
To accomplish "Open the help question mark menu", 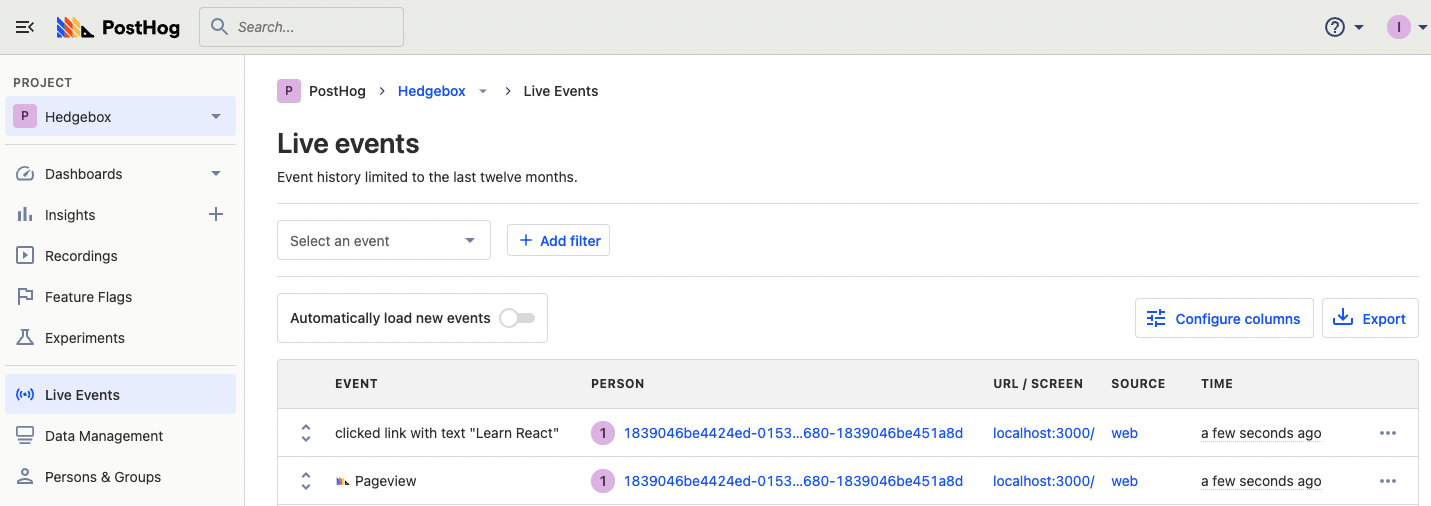I will click(1335, 27).
